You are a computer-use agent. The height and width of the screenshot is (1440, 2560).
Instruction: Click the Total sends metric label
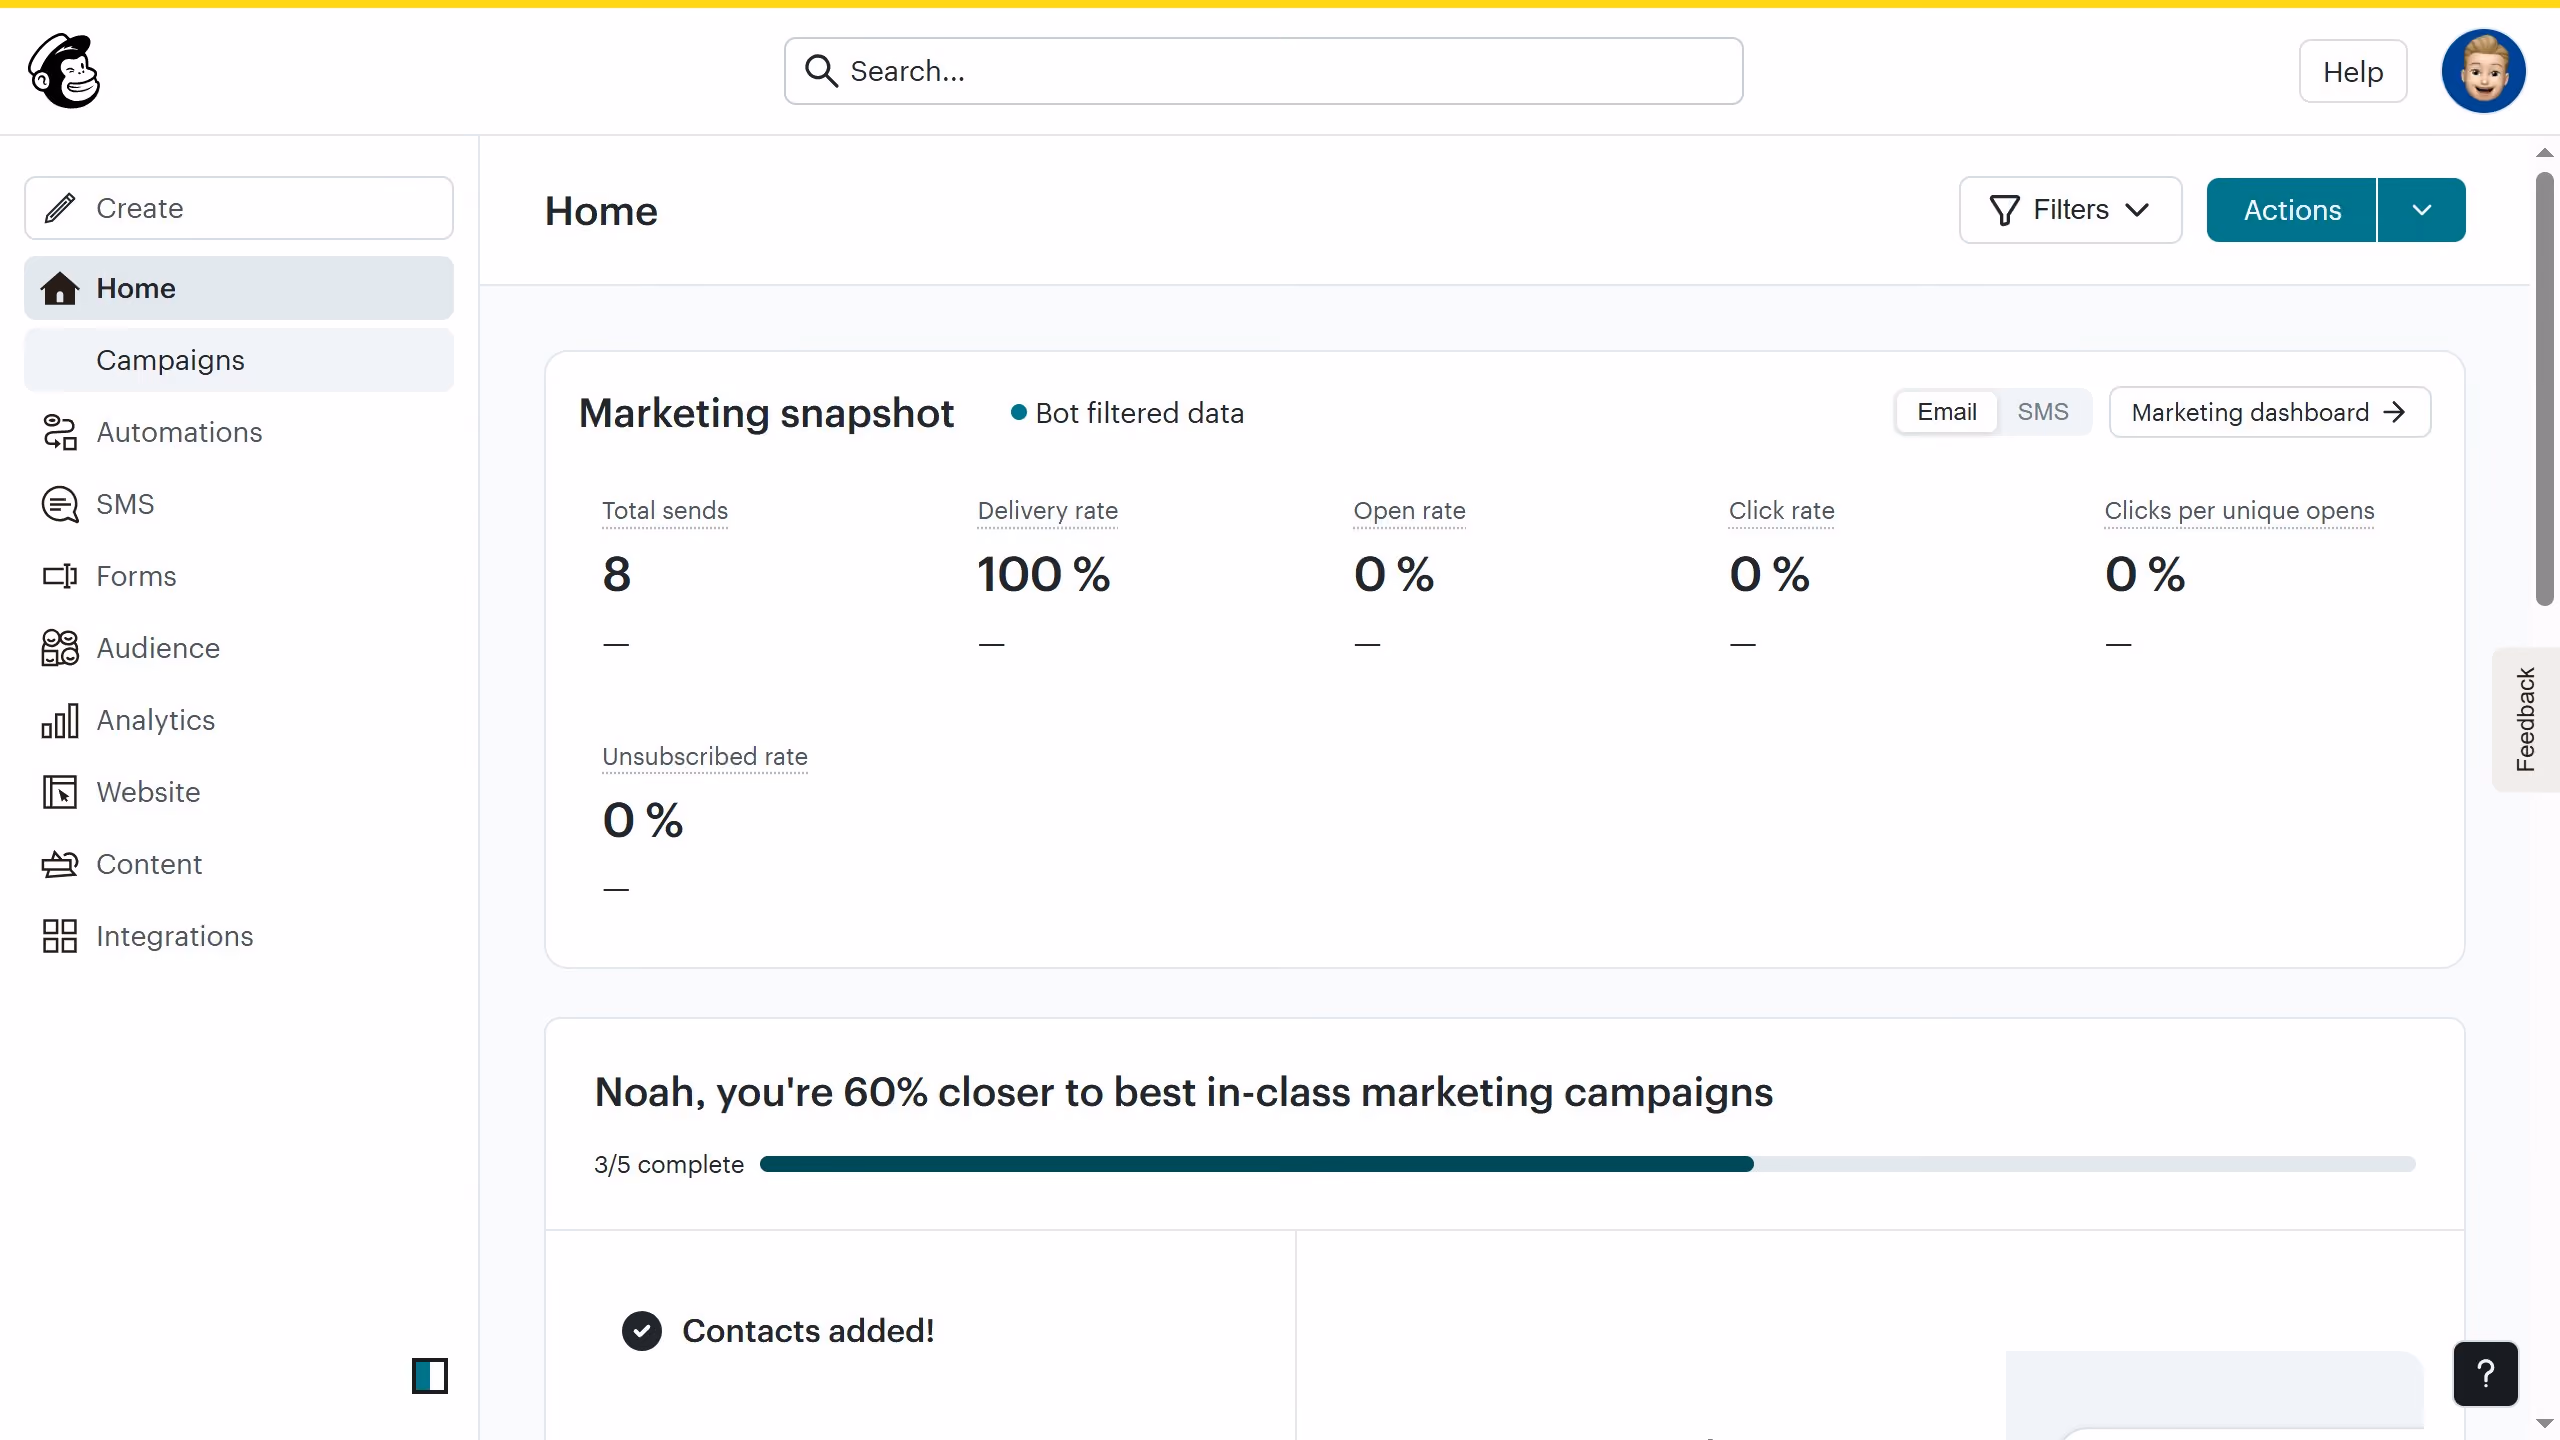(665, 511)
